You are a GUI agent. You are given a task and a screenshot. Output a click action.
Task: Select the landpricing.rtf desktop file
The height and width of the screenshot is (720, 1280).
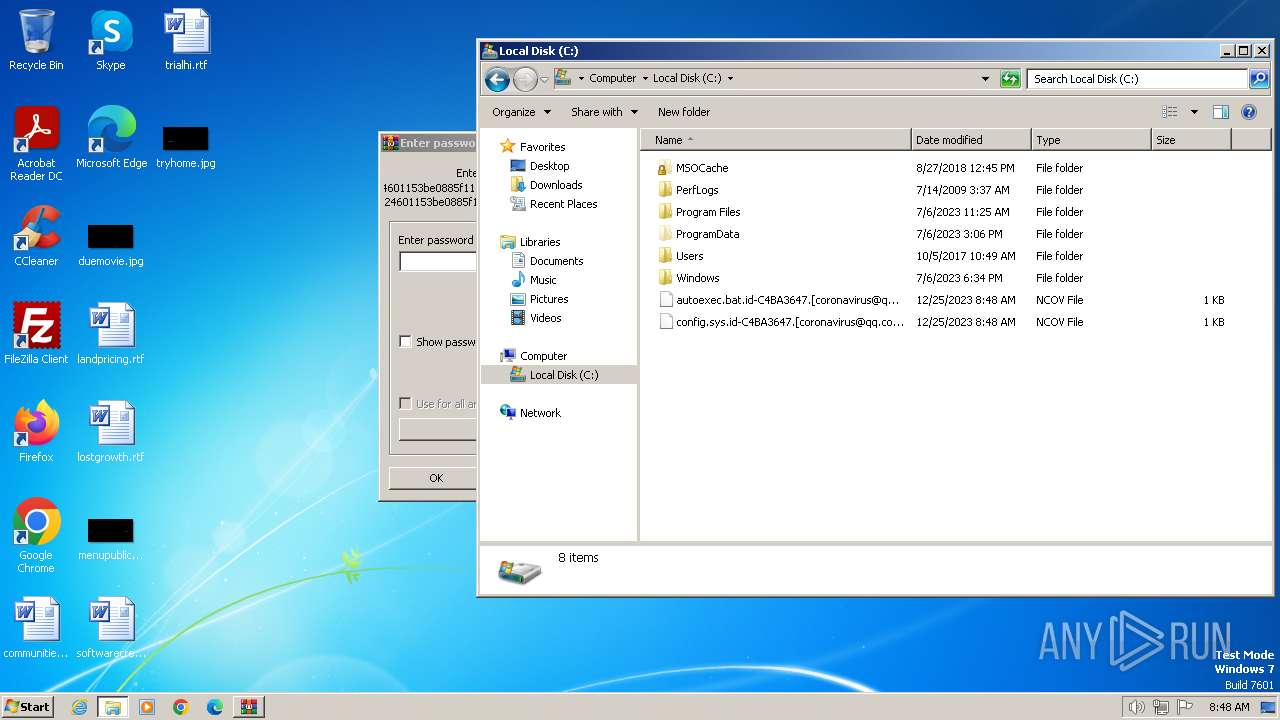[x=110, y=334]
